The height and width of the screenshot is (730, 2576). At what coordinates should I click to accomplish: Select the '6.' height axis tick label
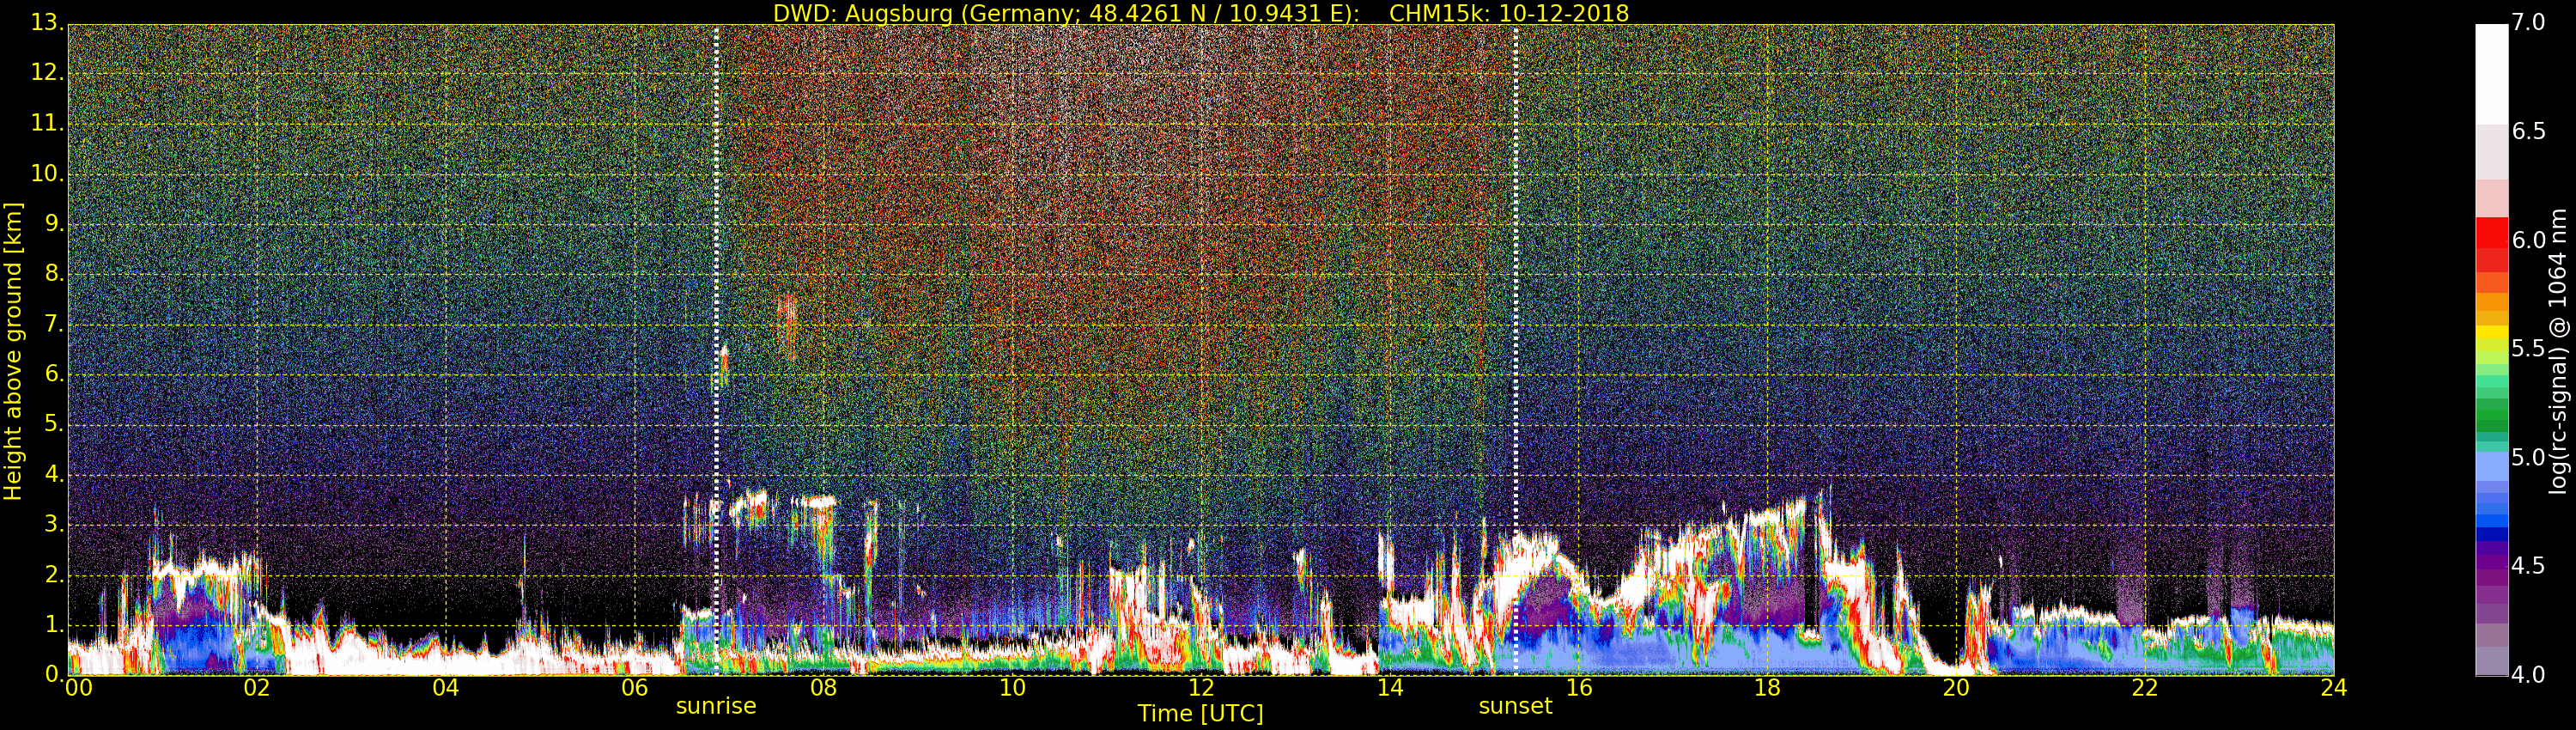(x=53, y=374)
